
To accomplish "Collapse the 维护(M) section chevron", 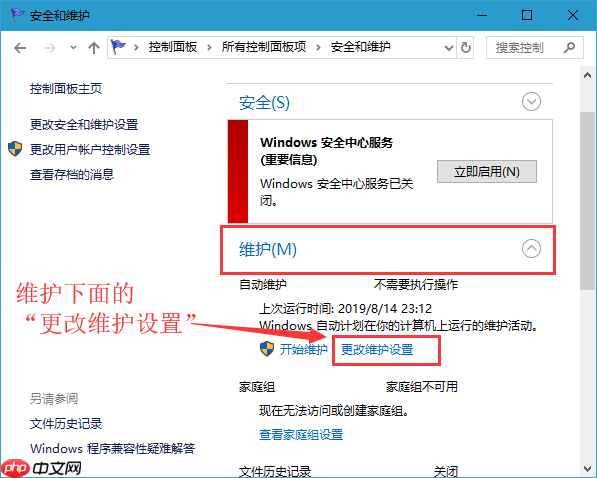I will point(531,248).
